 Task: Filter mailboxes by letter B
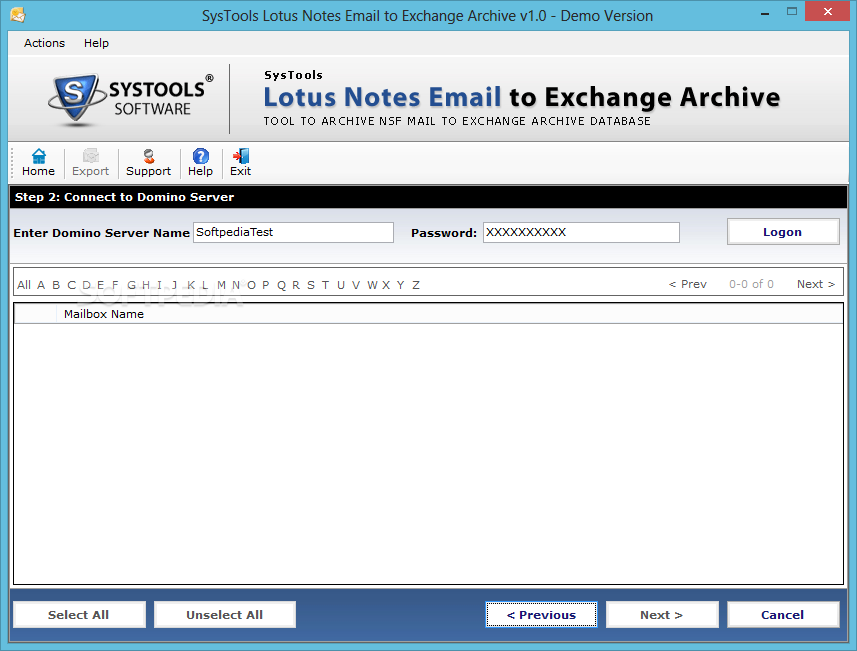(x=56, y=285)
